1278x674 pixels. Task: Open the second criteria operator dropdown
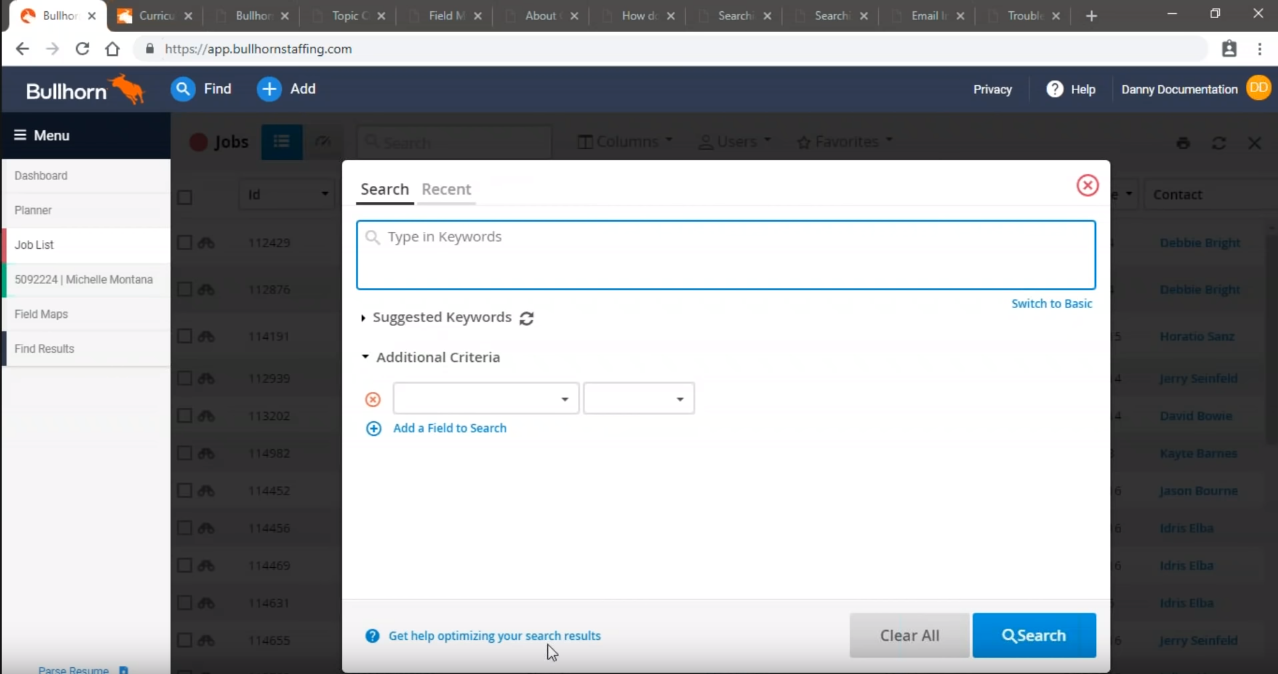(x=639, y=399)
